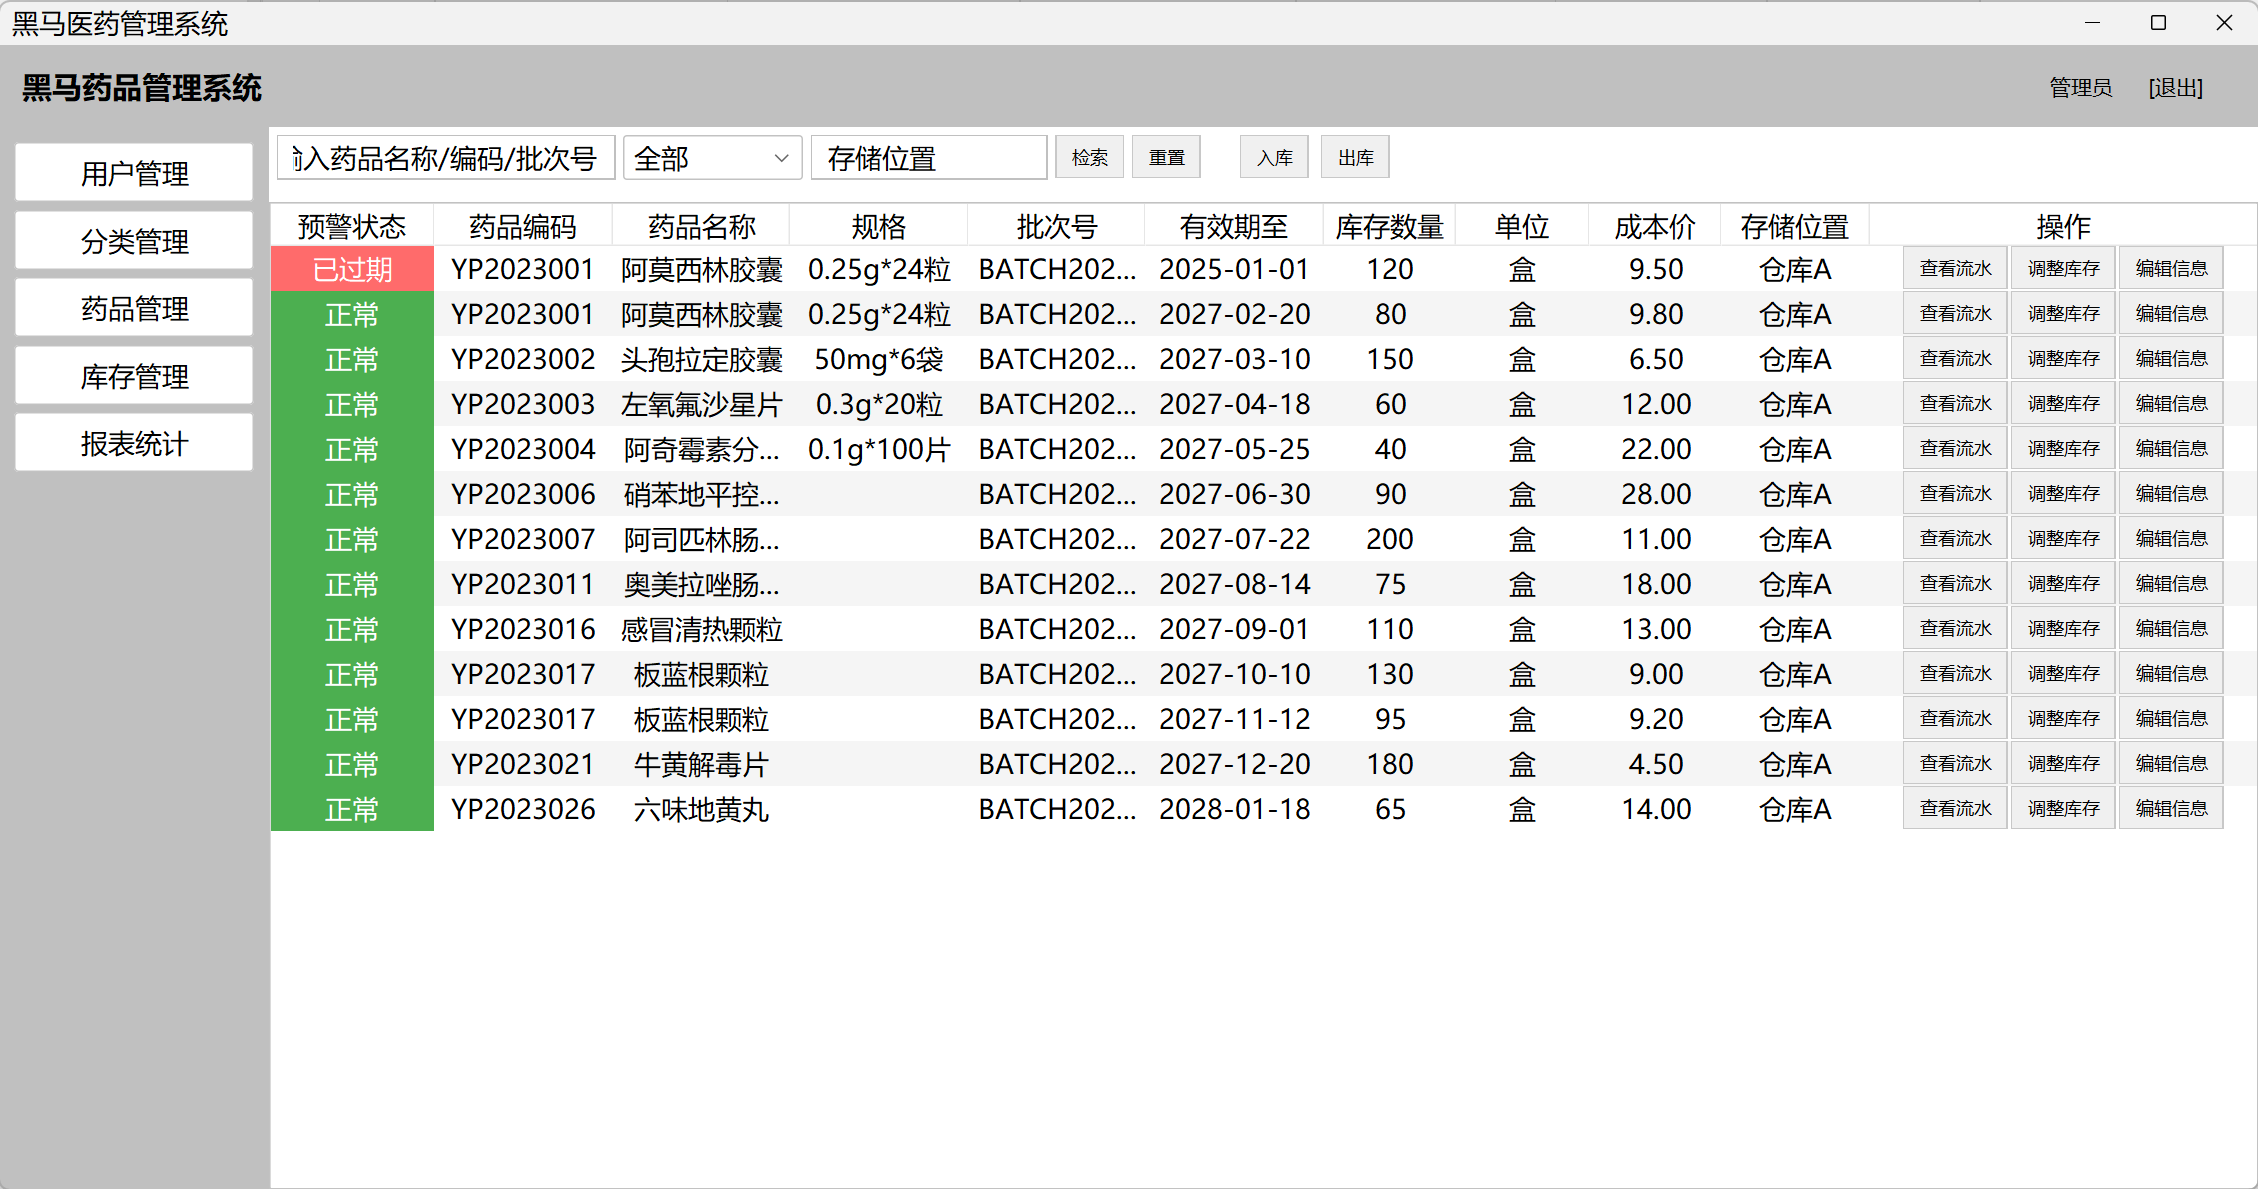Click the 存储位置 storage location input field

point(928,158)
